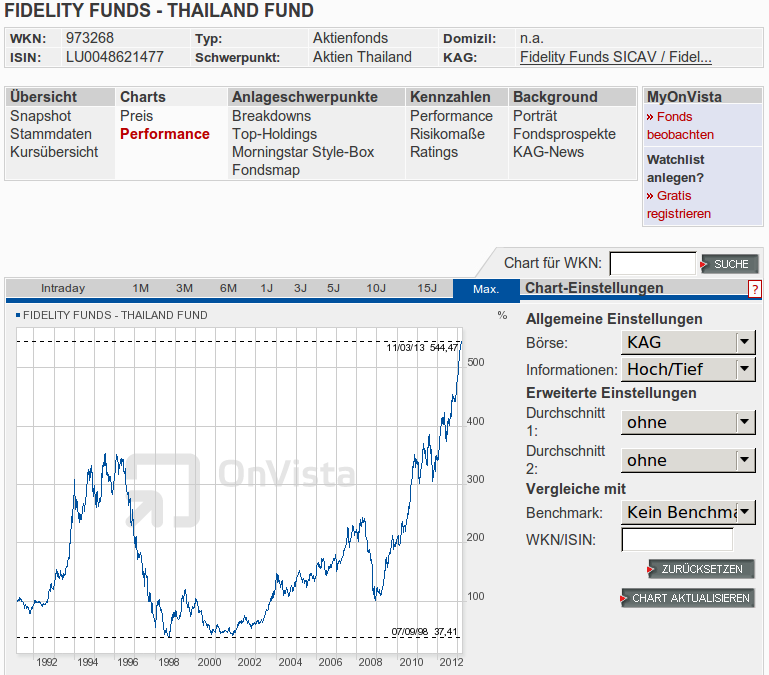Switch chart range to 3M

click(184, 288)
